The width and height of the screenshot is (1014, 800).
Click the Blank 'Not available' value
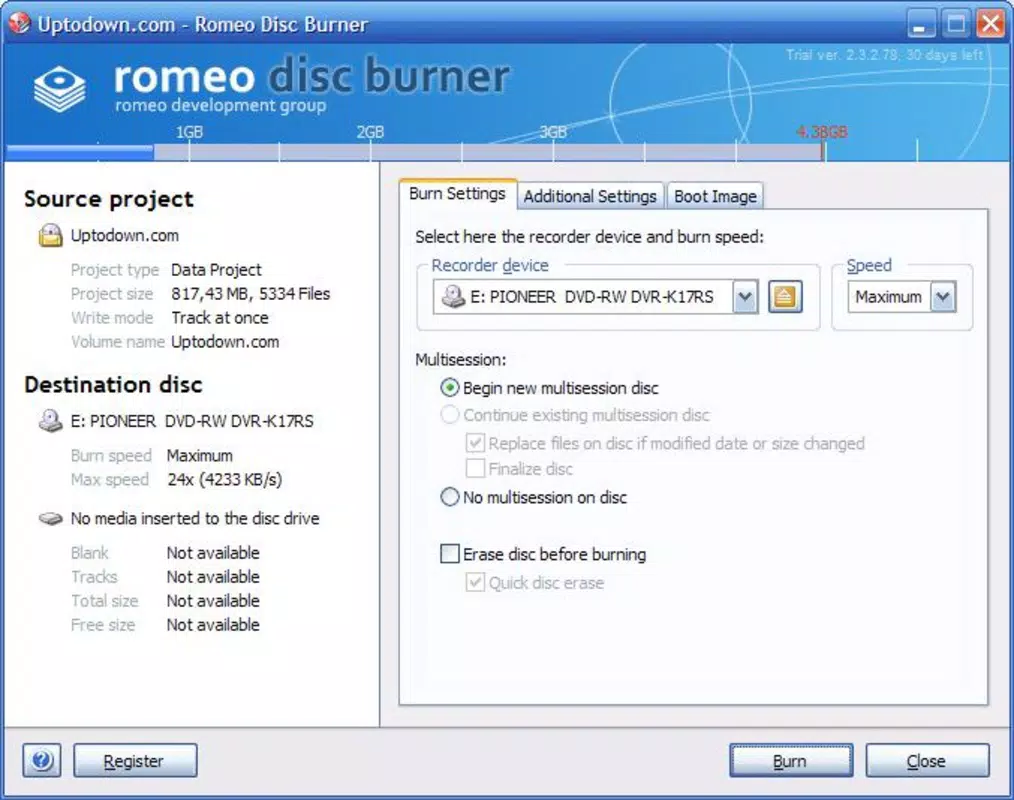click(213, 553)
